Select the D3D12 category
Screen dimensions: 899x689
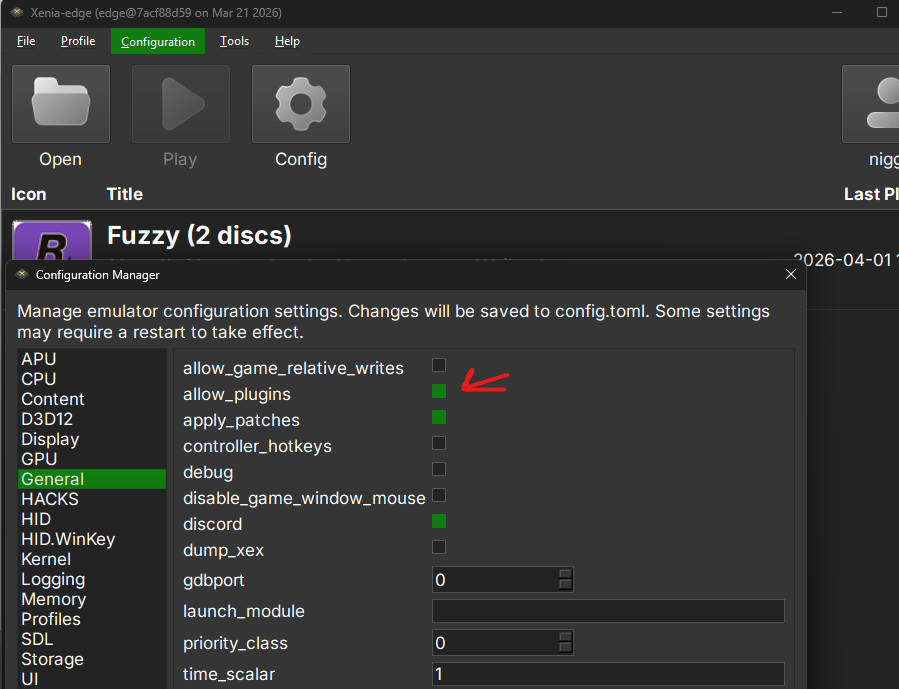[92, 419]
